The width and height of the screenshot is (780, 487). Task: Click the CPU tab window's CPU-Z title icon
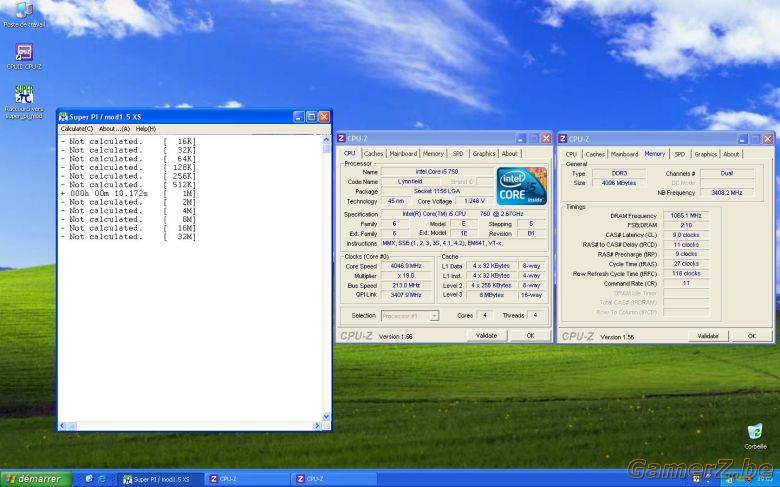(341, 138)
